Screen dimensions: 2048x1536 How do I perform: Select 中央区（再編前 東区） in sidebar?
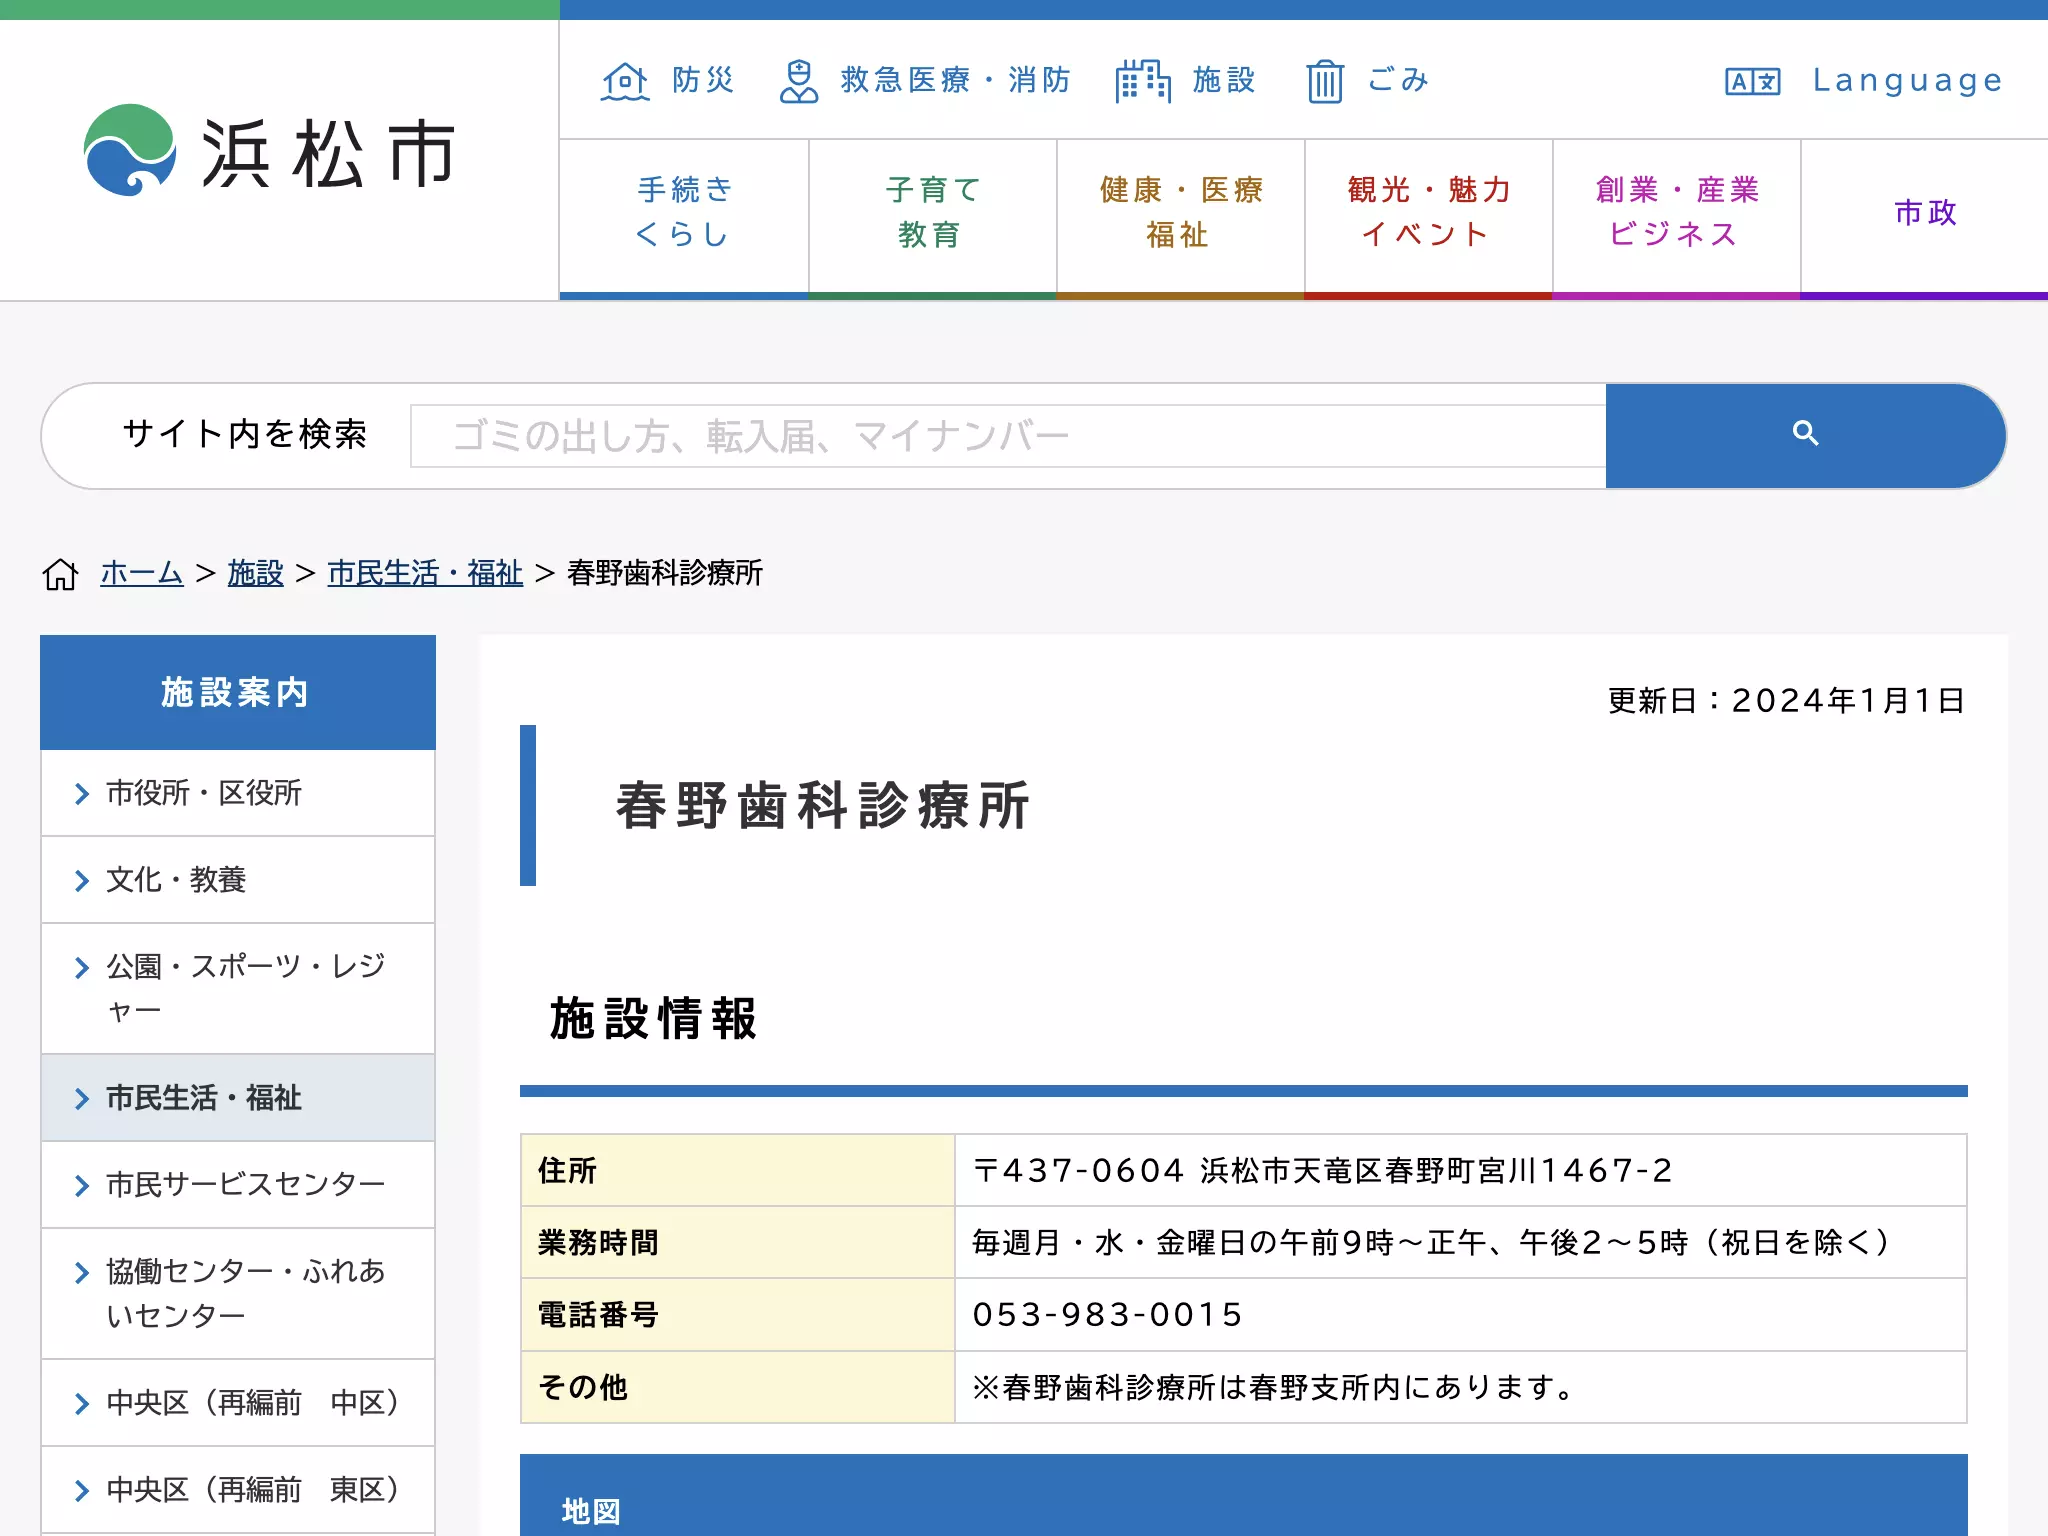(238, 1490)
